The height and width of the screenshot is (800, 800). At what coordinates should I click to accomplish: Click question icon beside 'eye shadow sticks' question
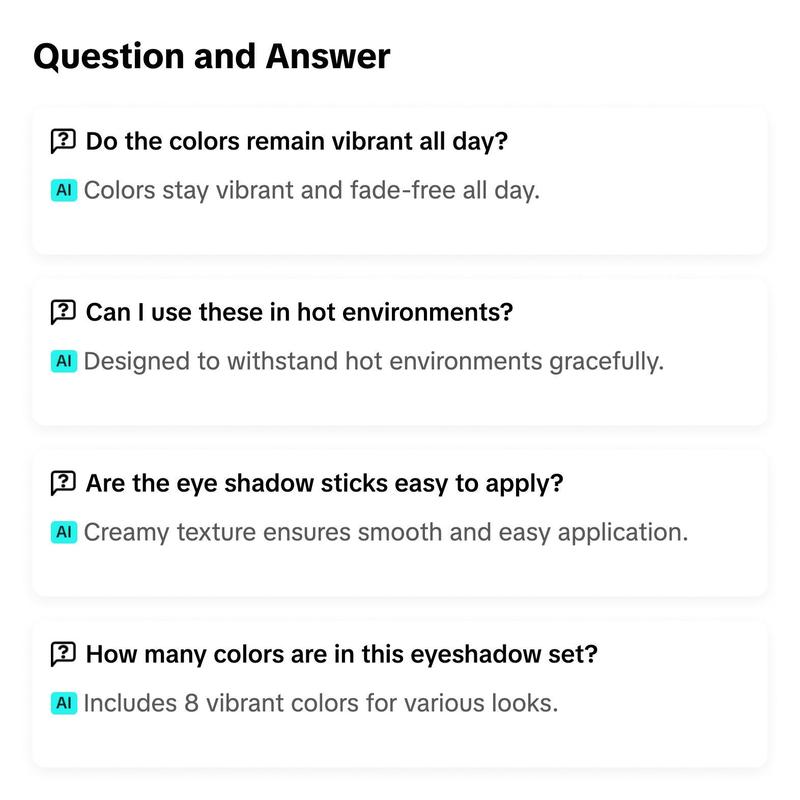(x=63, y=483)
